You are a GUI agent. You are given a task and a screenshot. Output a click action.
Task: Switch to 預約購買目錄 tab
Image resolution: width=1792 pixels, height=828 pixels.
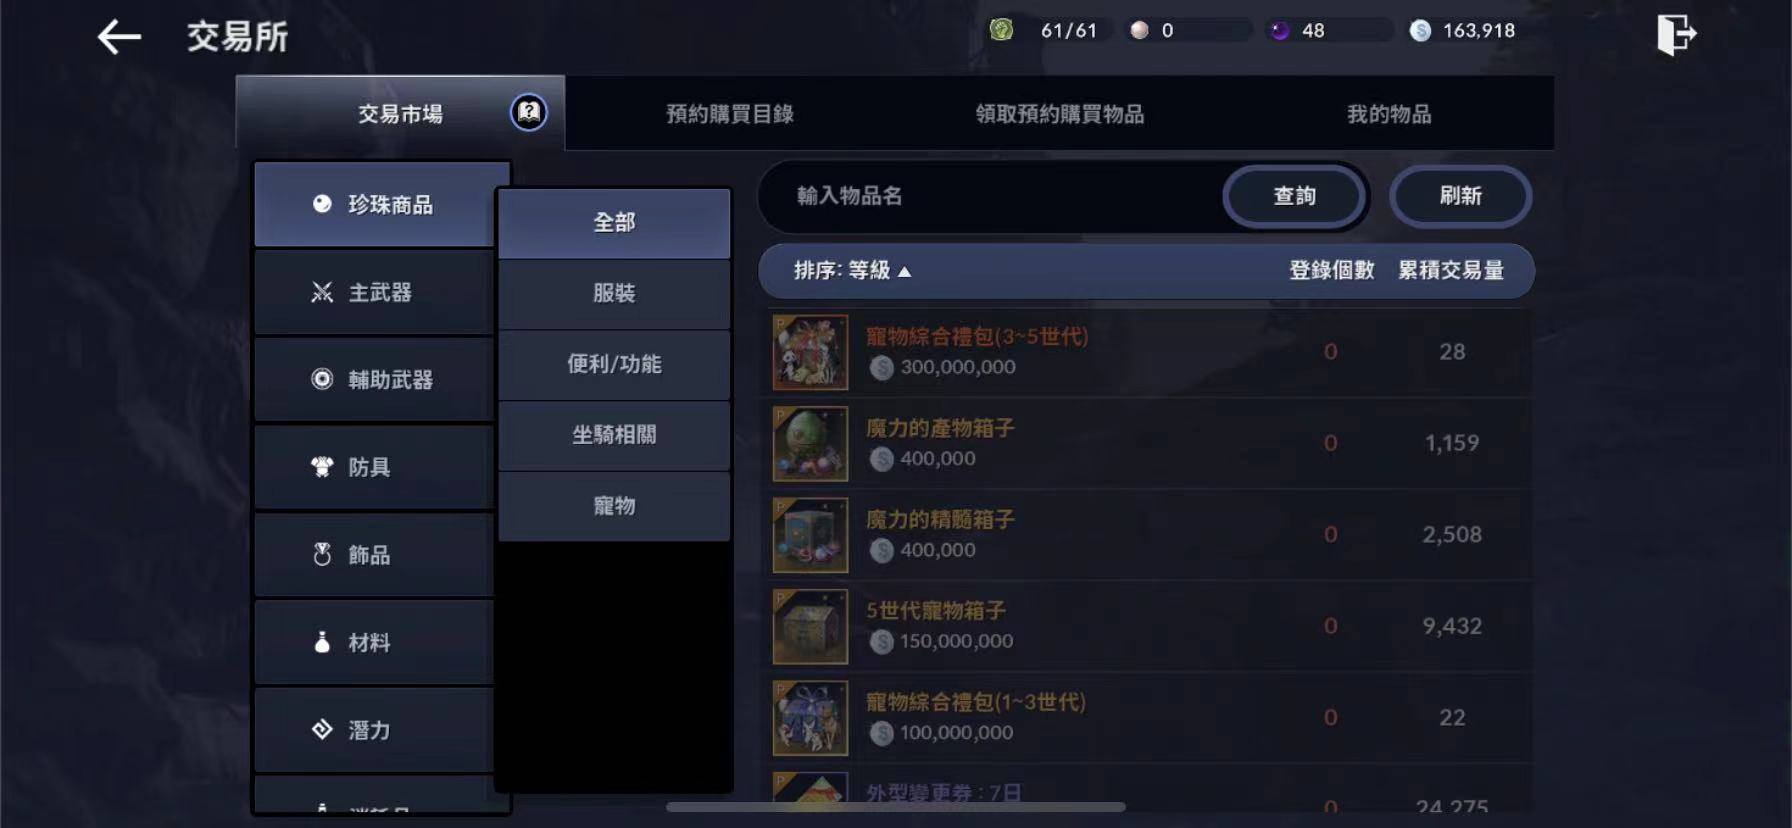pos(730,114)
